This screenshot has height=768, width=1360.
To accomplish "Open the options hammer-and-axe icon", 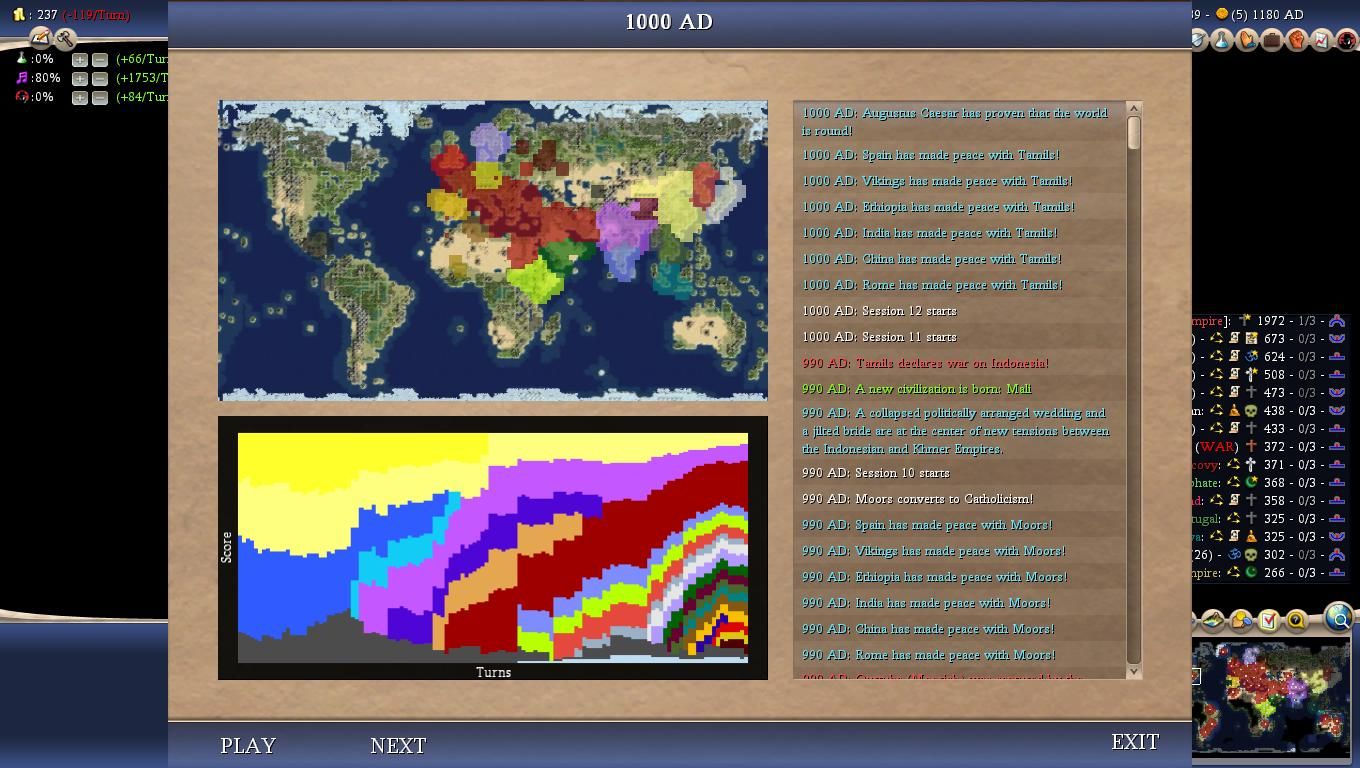I will click(x=65, y=39).
